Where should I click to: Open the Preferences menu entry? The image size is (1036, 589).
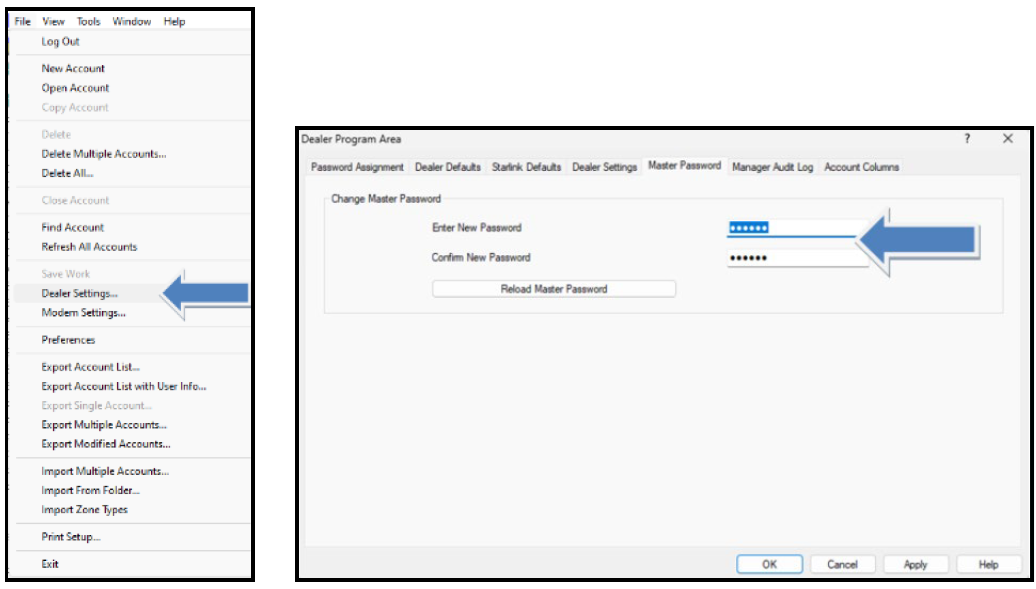68,340
